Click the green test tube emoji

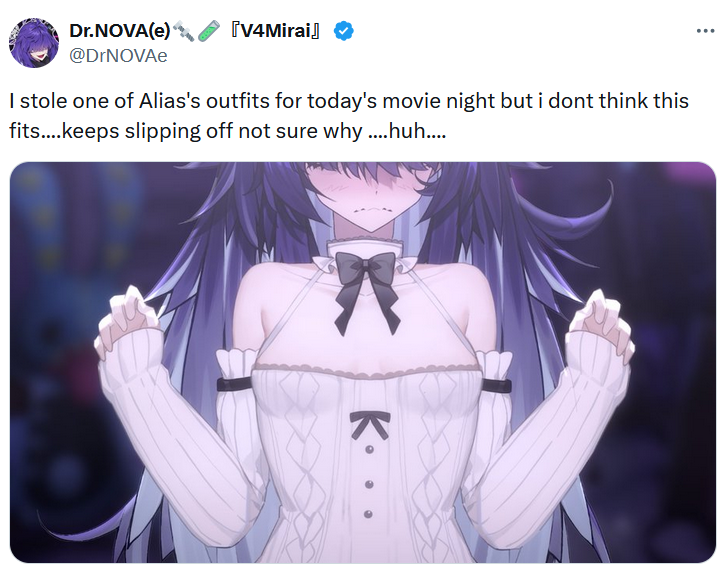pos(209,31)
